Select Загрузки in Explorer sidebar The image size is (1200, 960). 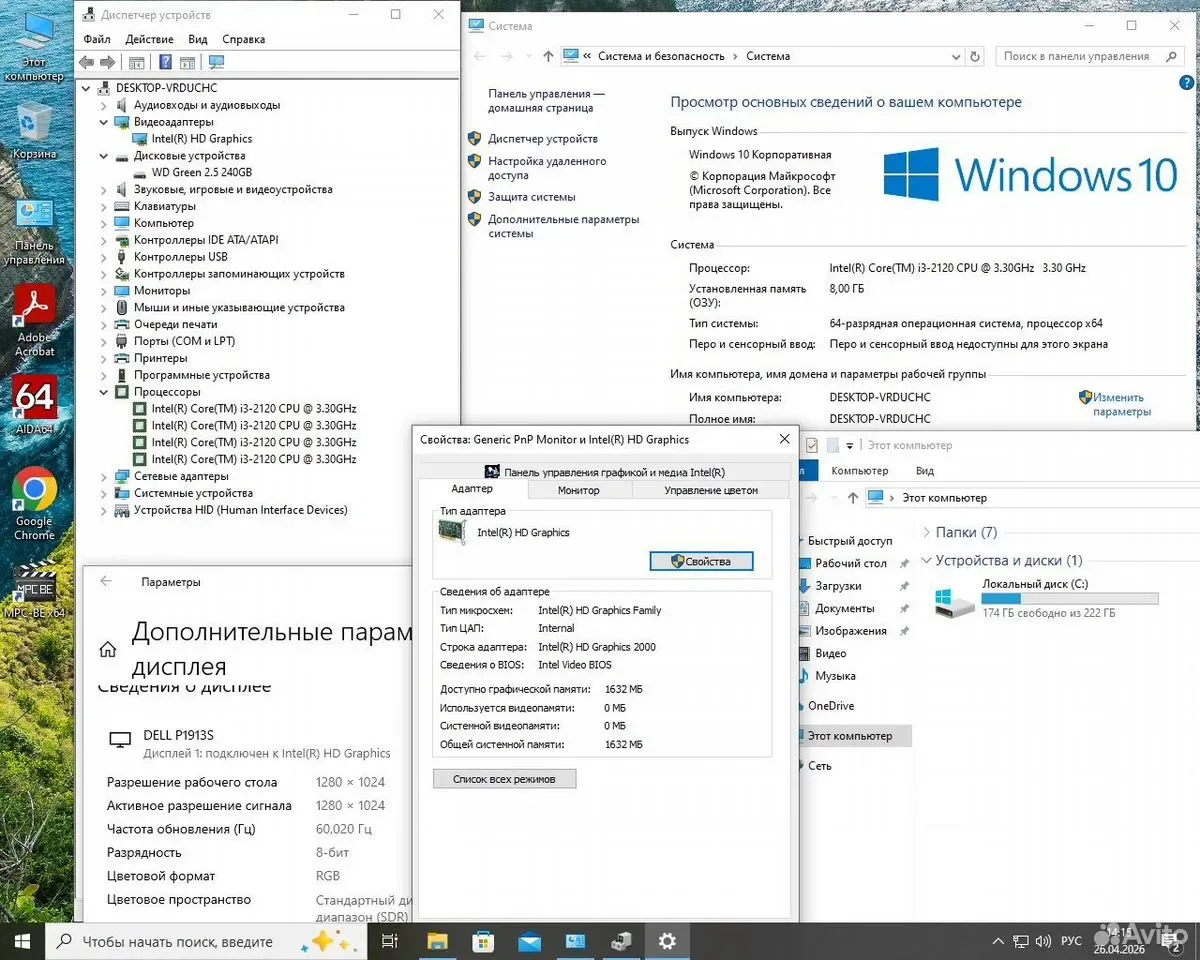coord(838,586)
